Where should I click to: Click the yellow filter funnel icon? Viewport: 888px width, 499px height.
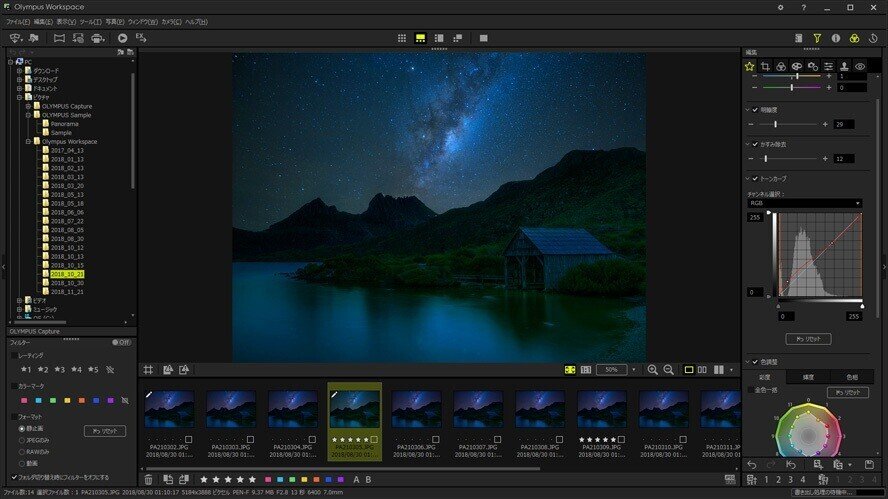pyautogui.click(x=817, y=38)
